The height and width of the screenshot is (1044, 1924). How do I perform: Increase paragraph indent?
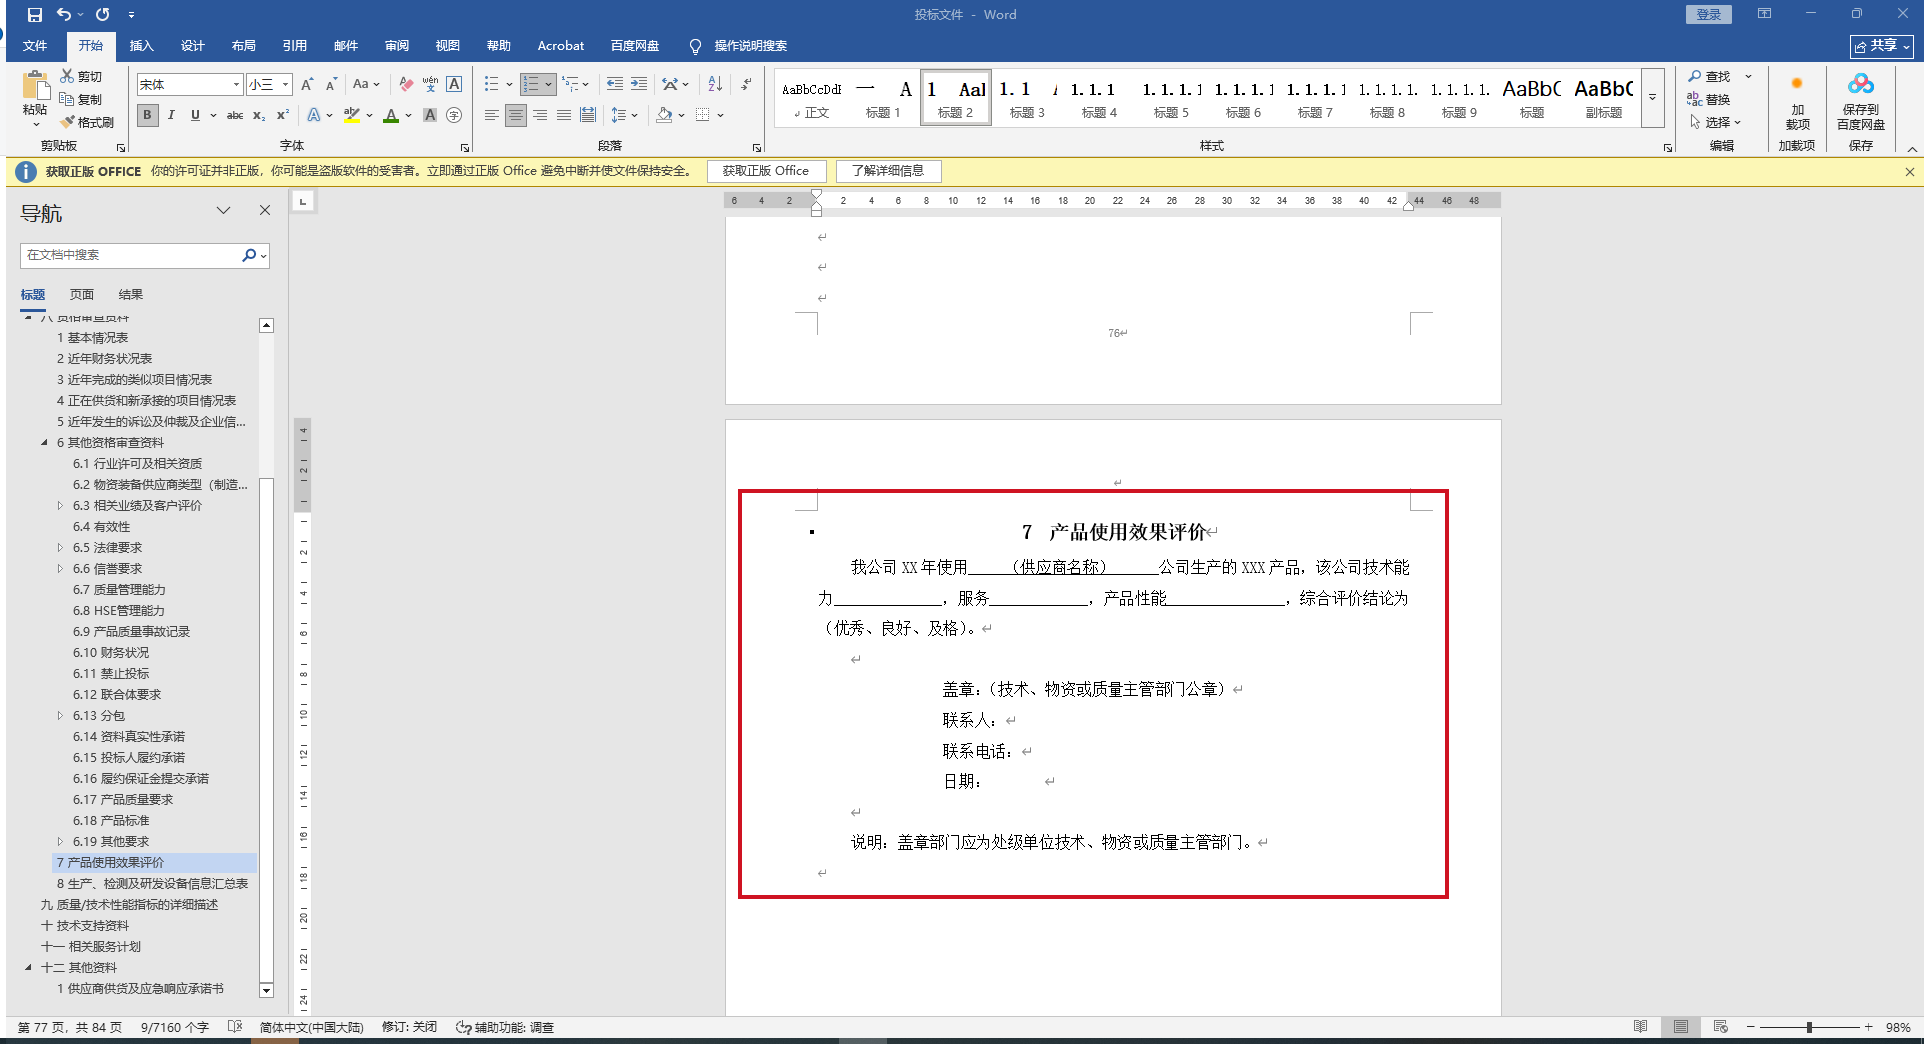point(638,84)
